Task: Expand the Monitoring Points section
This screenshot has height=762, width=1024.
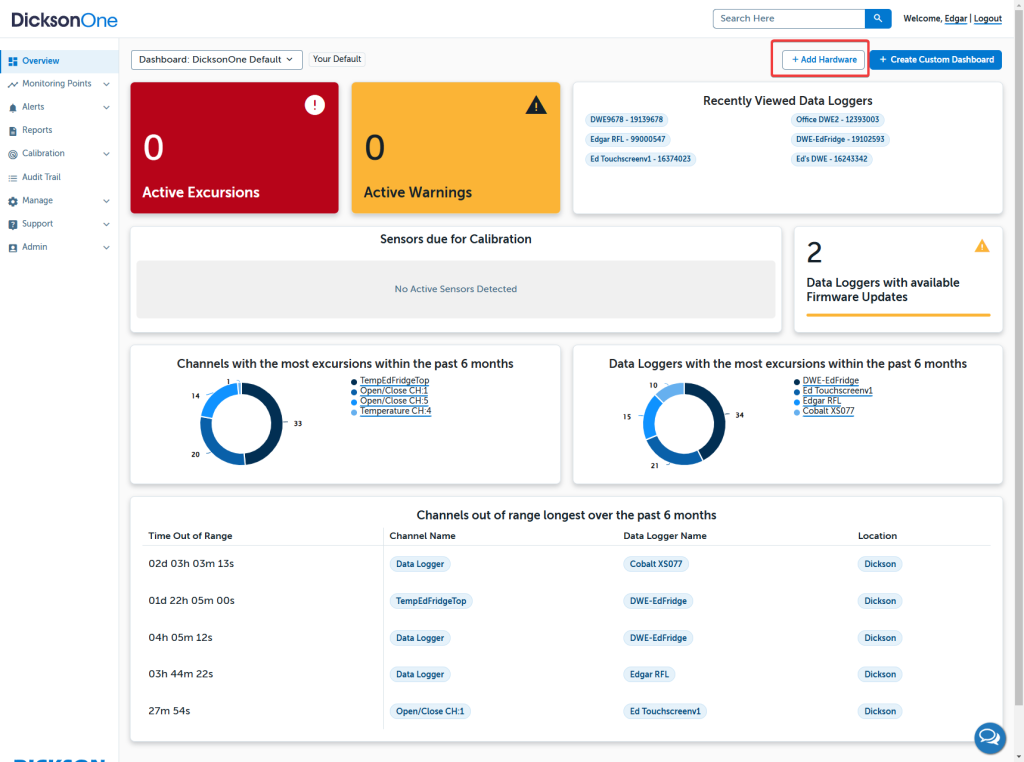Action: (x=108, y=83)
